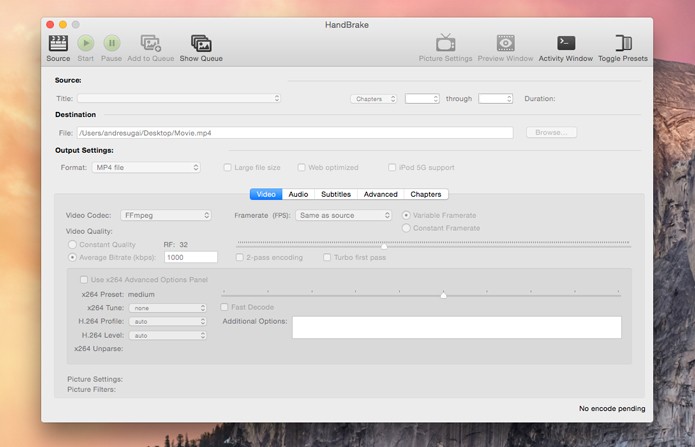Viewport: 695px width, 447px height.
Task: Click the Pause icon in toolbar
Action: click(112, 43)
